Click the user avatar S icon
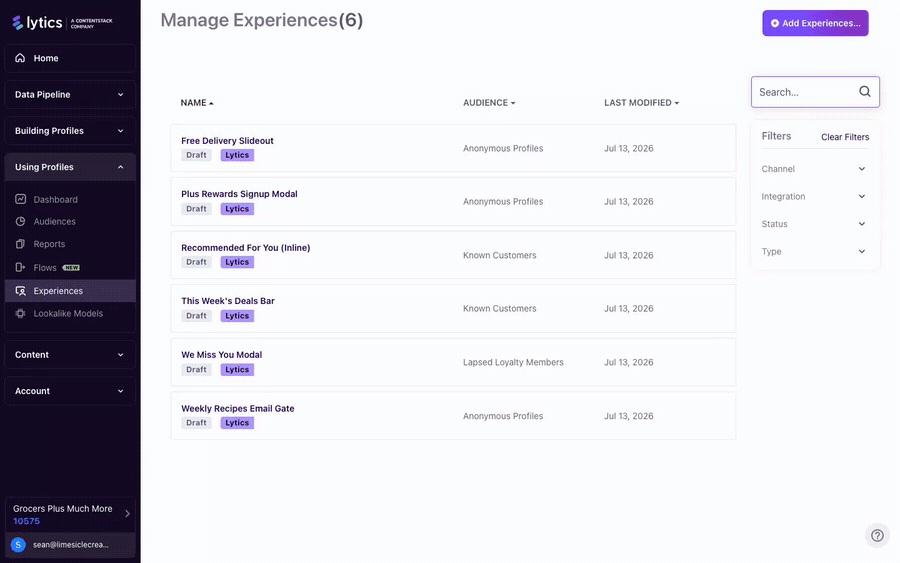The width and height of the screenshot is (900, 563). coord(18,545)
